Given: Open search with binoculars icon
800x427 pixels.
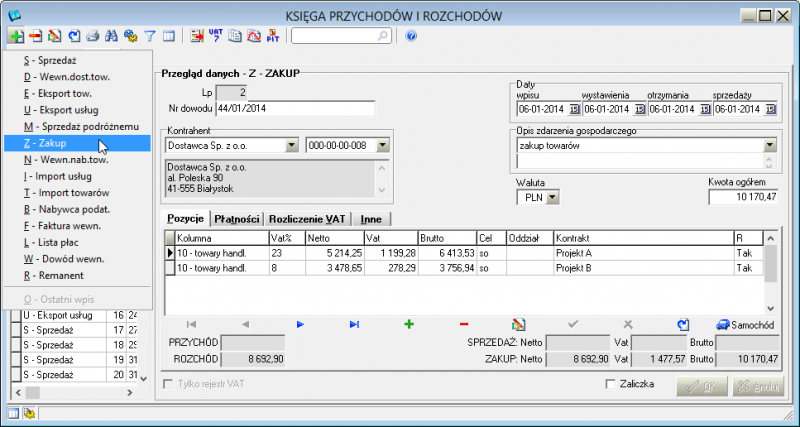Looking at the screenshot, I should [x=111, y=36].
